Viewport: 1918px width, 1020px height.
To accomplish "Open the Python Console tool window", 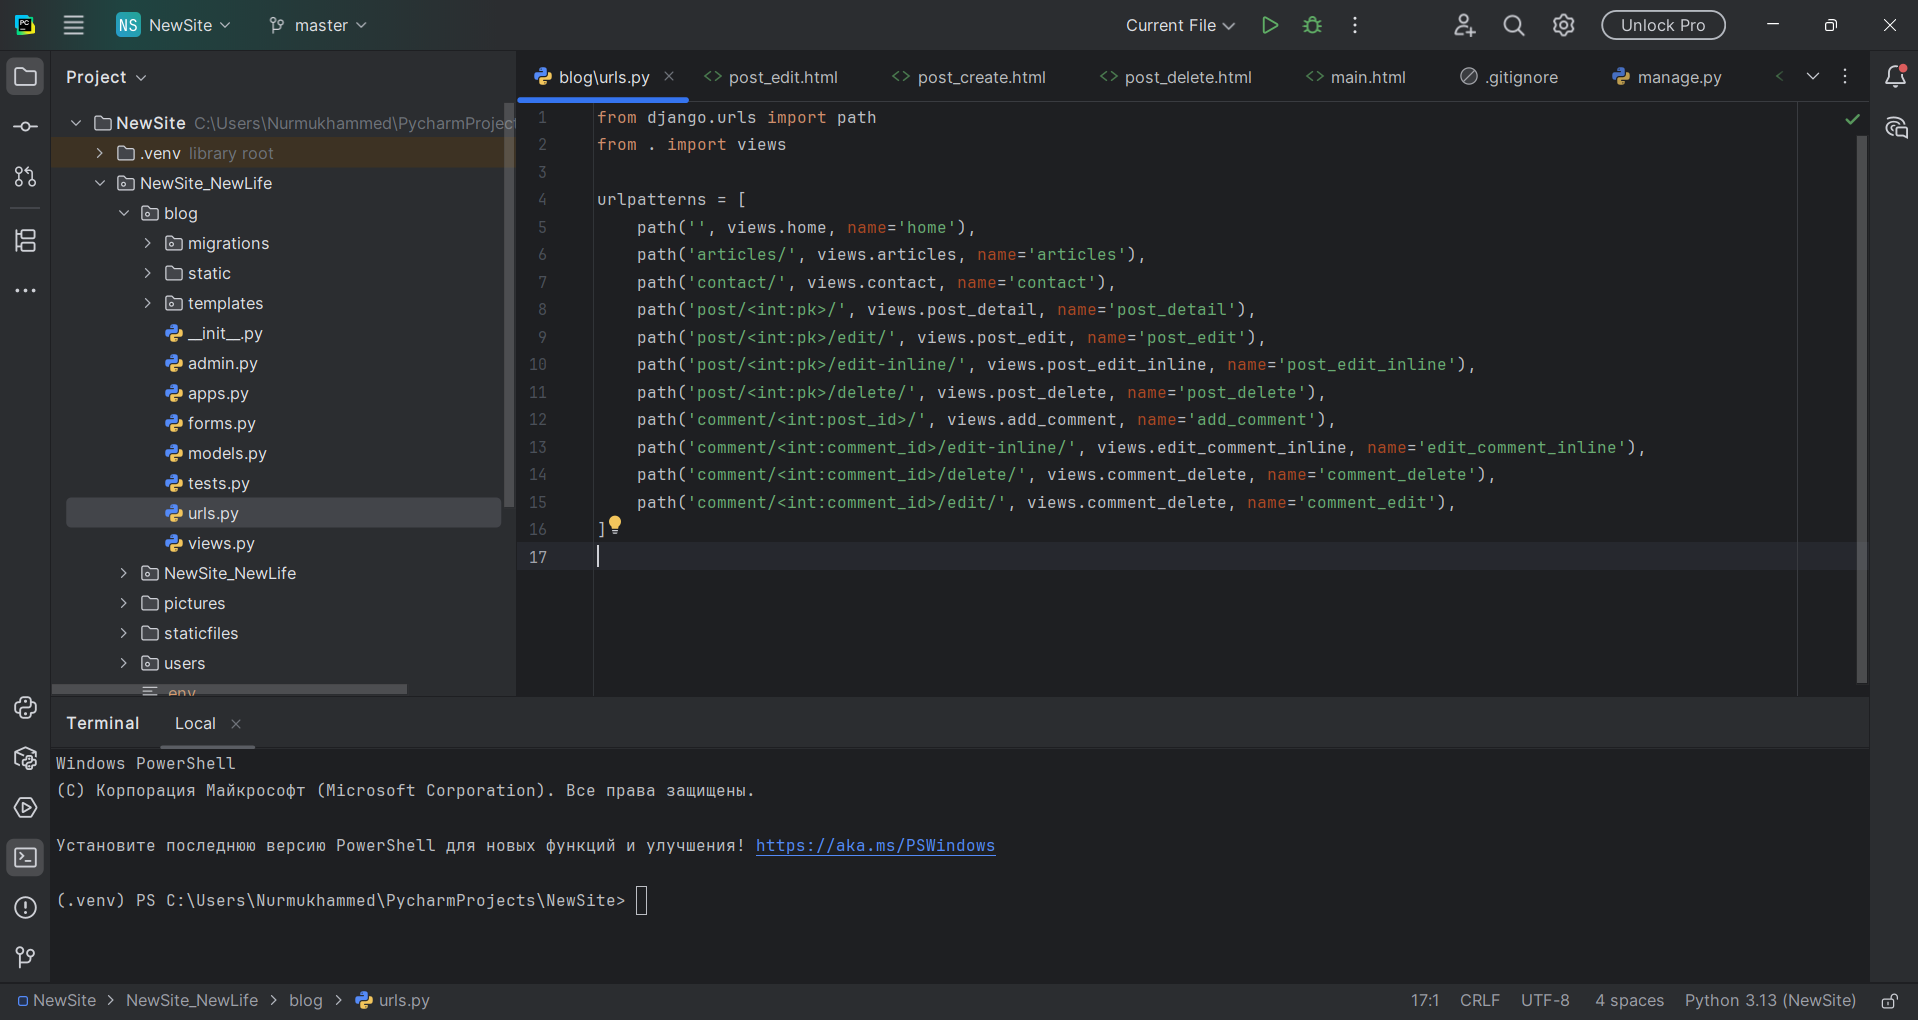I will pos(25,708).
